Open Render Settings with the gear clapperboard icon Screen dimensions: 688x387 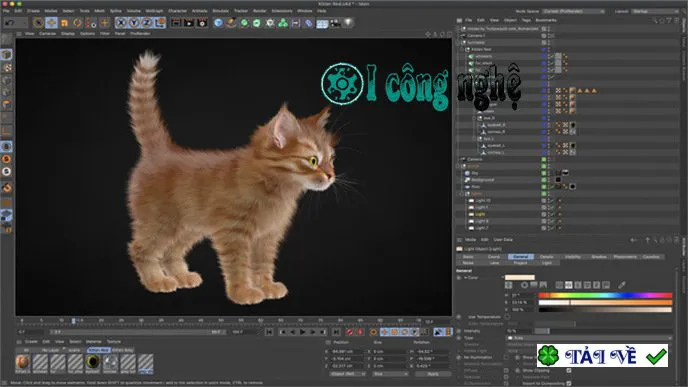click(x=202, y=22)
